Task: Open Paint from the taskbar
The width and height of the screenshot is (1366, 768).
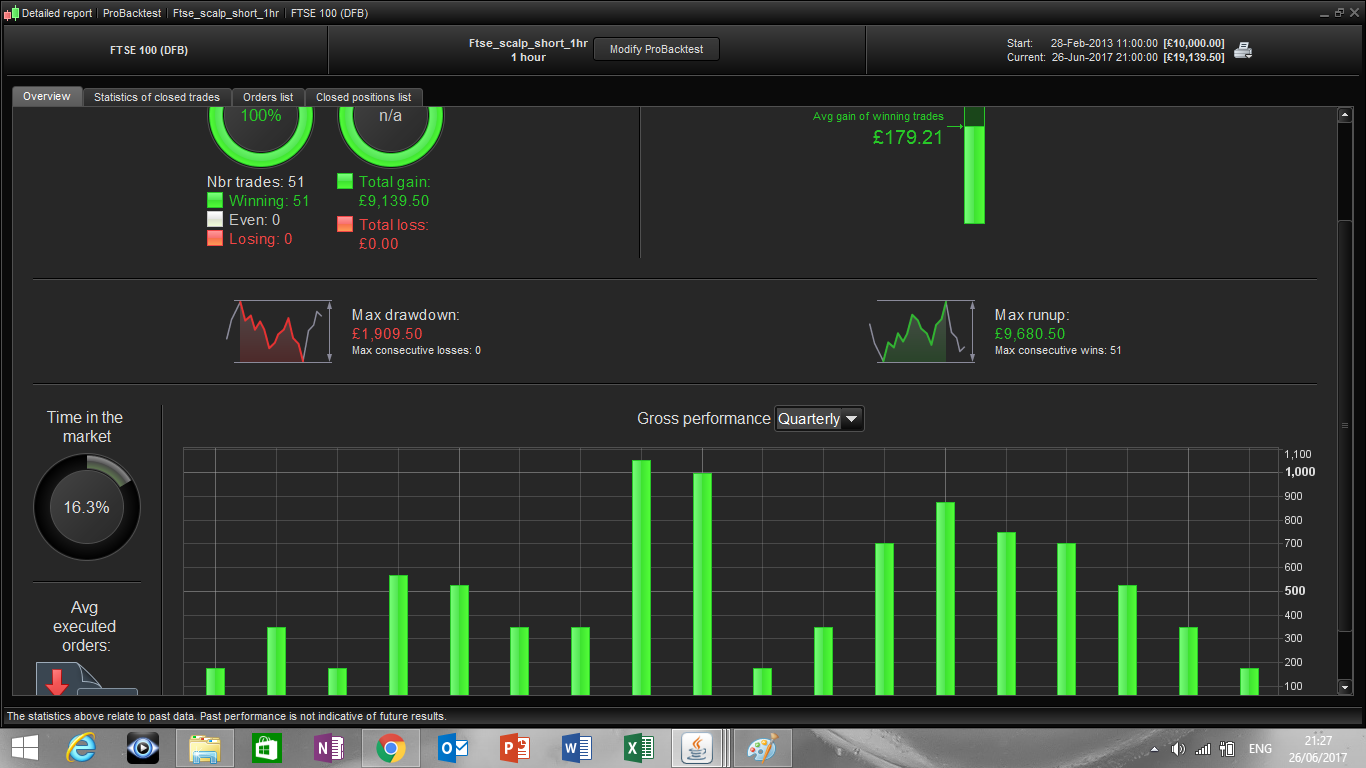Action: [x=762, y=748]
